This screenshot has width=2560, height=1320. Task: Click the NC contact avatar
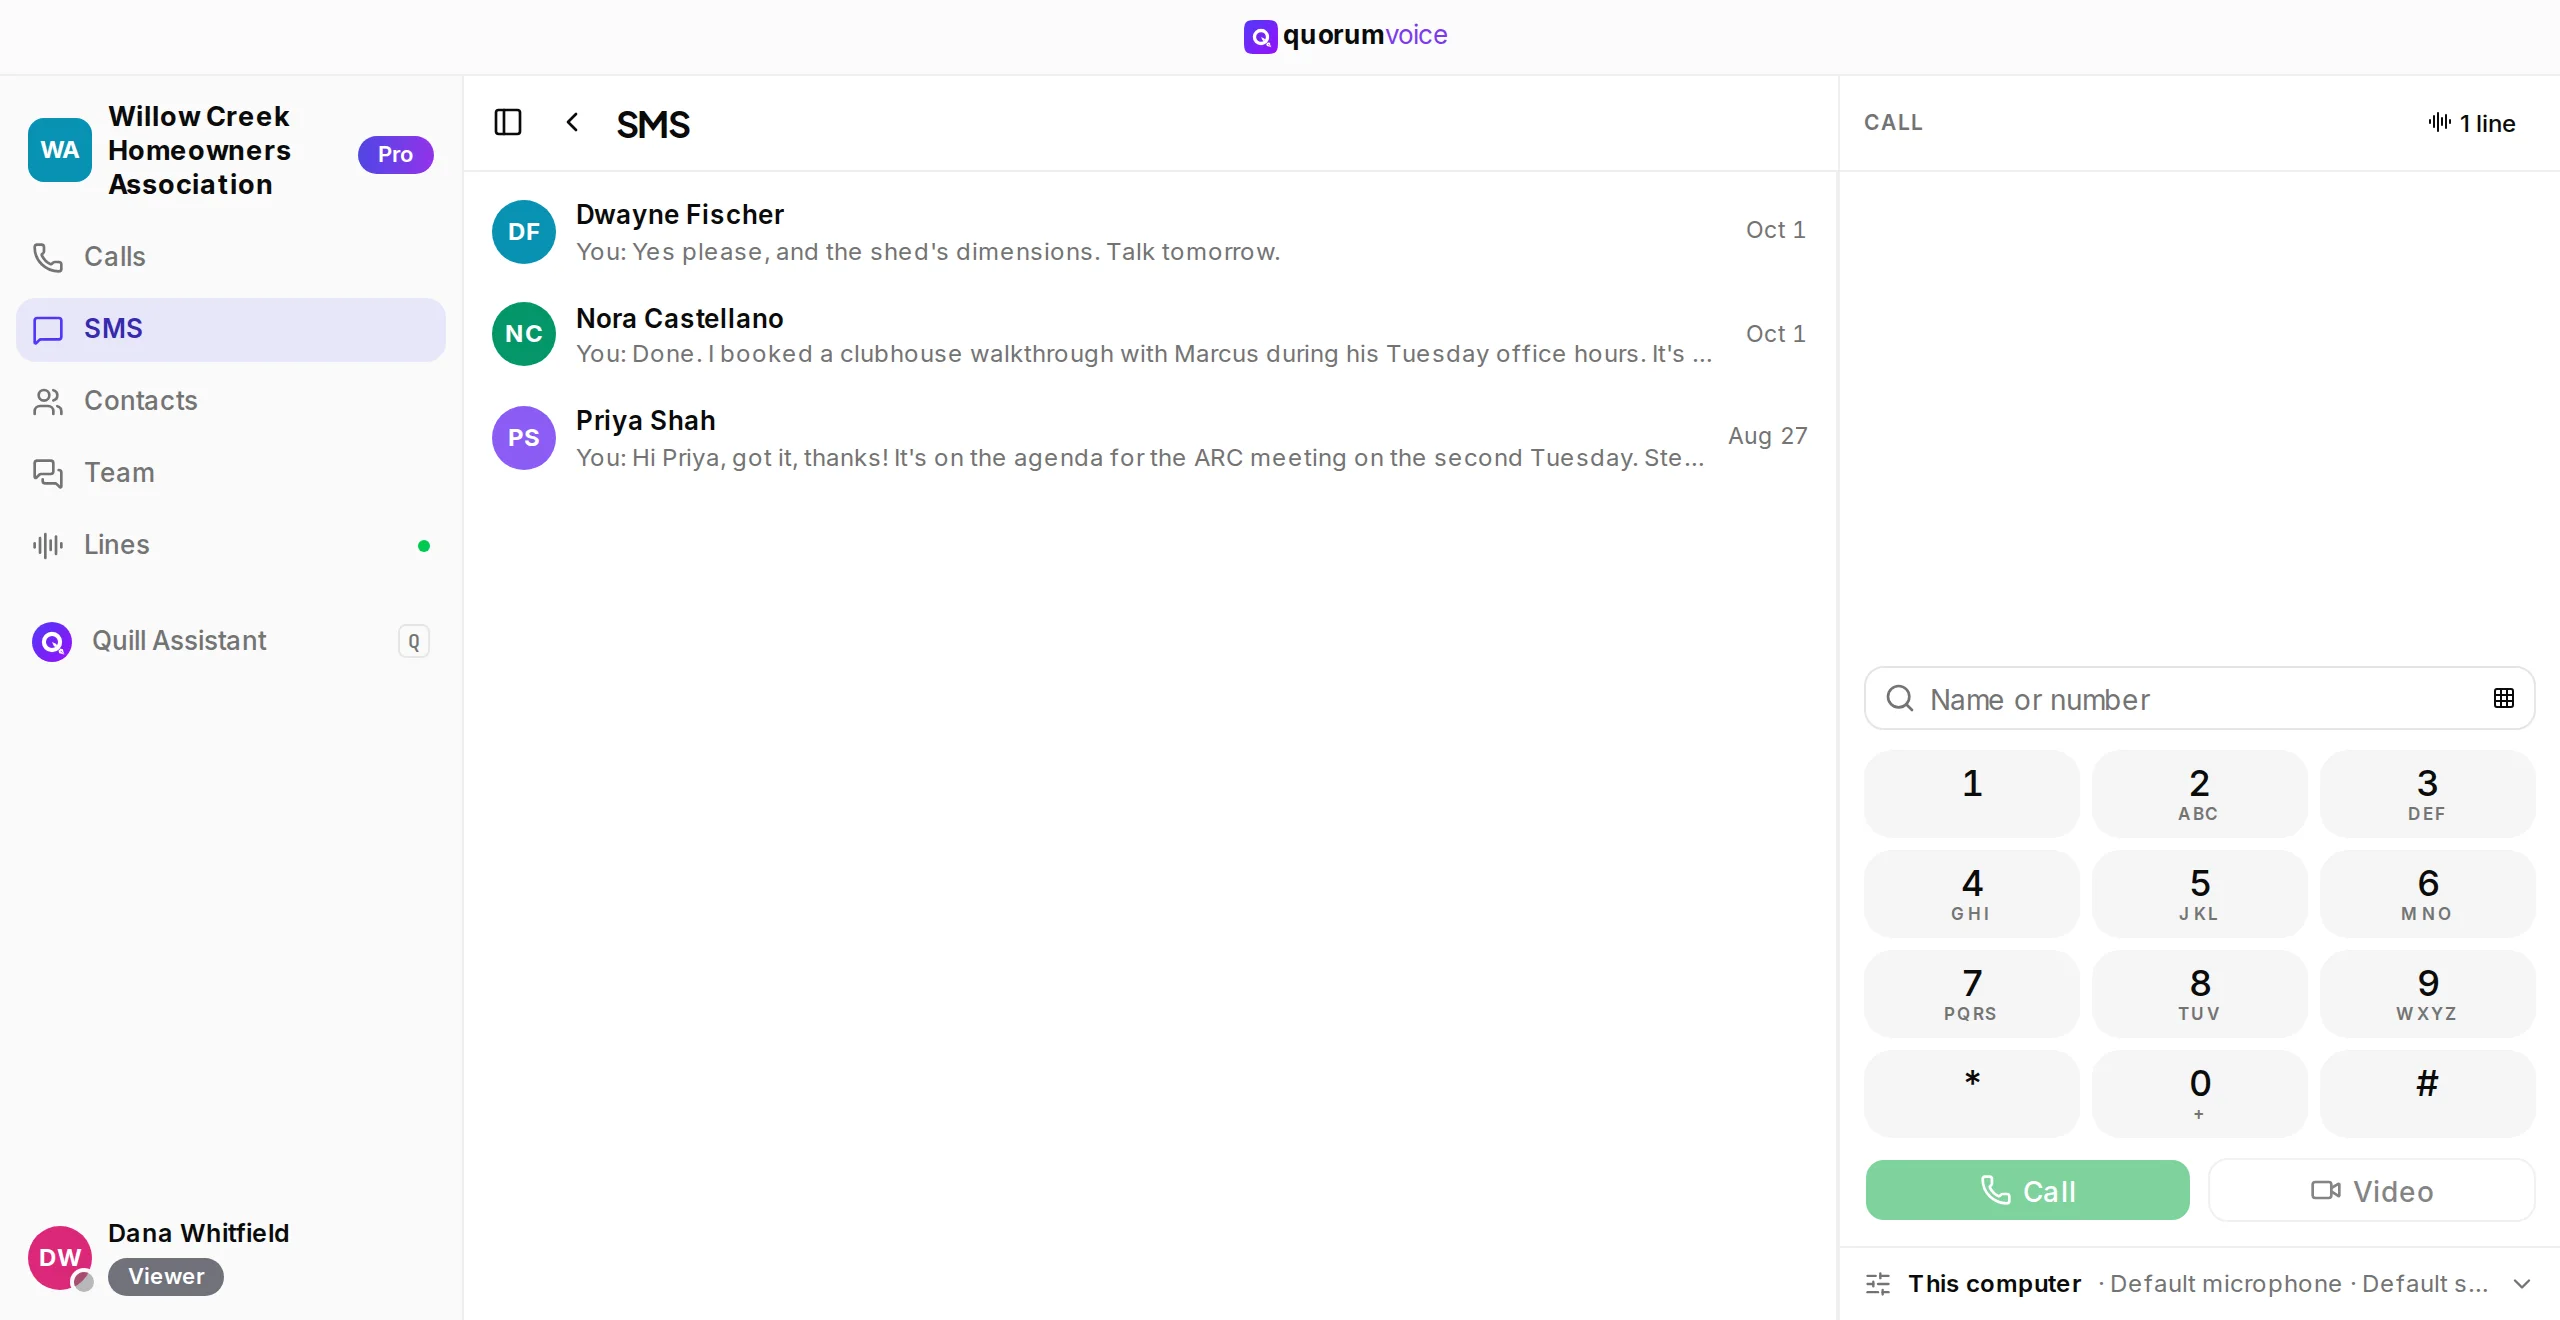[x=524, y=334]
